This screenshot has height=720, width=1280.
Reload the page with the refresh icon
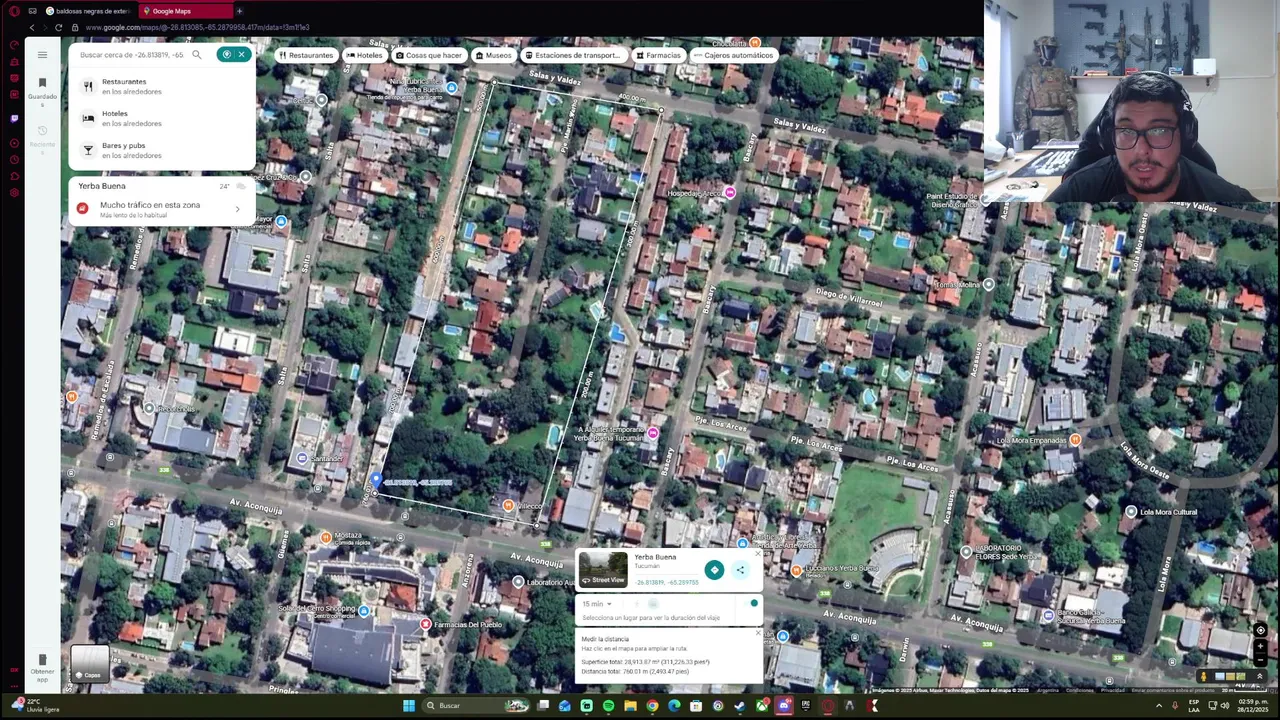[58, 27]
